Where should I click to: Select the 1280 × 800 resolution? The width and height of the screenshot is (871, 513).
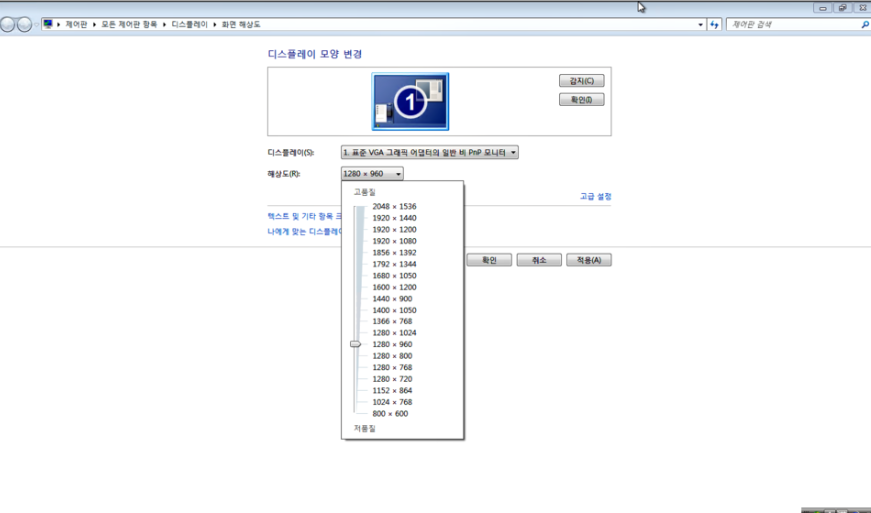[x=392, y=356]
